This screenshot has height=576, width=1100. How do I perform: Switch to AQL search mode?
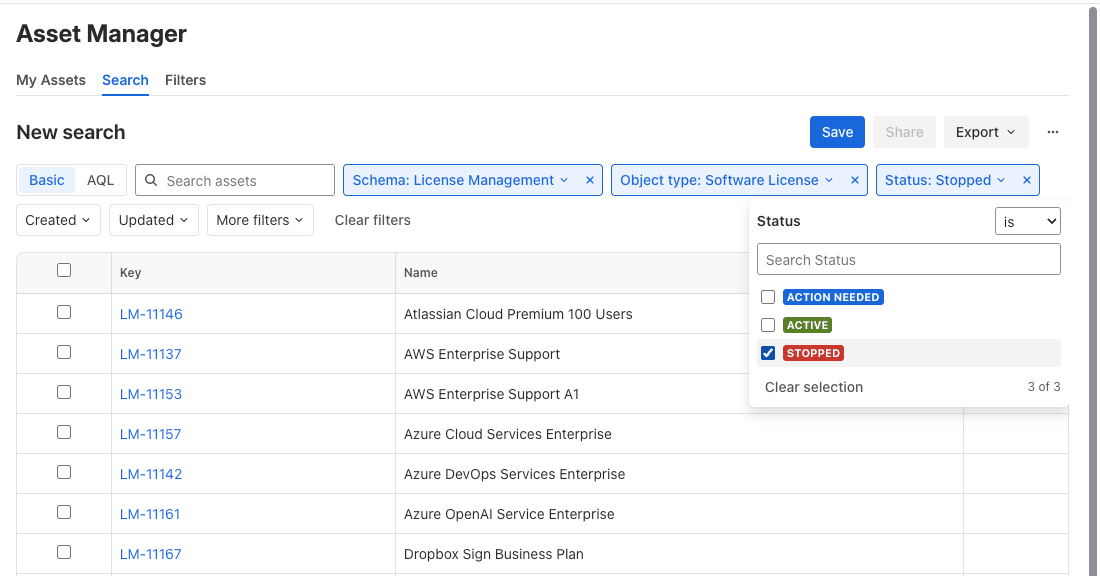(100, 180)
